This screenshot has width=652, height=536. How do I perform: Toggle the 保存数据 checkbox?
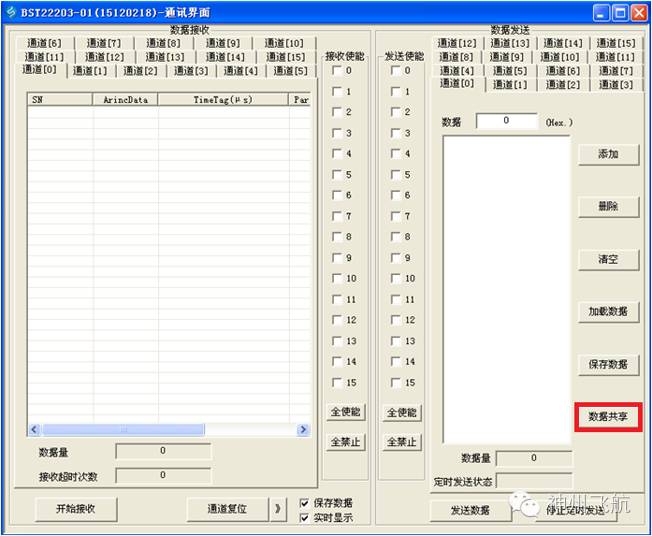tap(304, 503)
